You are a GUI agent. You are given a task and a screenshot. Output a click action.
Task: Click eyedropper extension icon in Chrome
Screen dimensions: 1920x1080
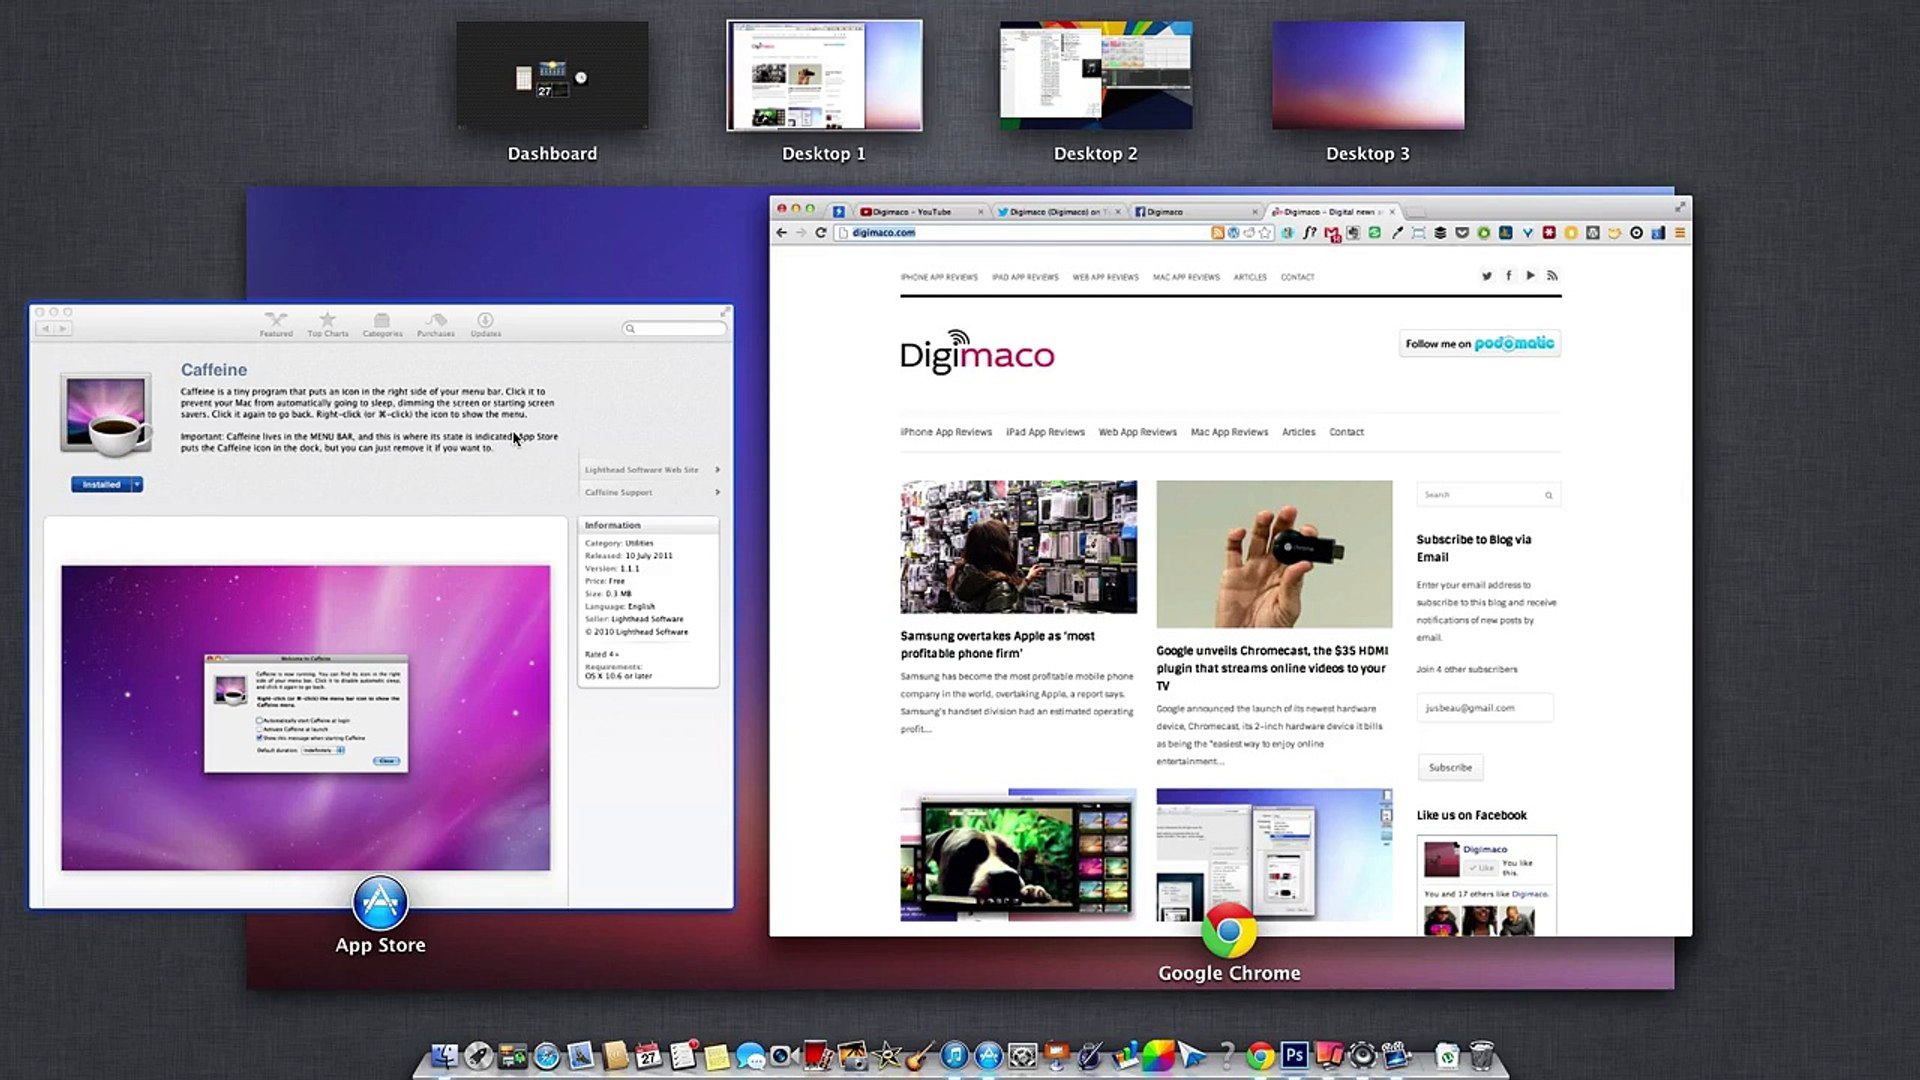1397,232
